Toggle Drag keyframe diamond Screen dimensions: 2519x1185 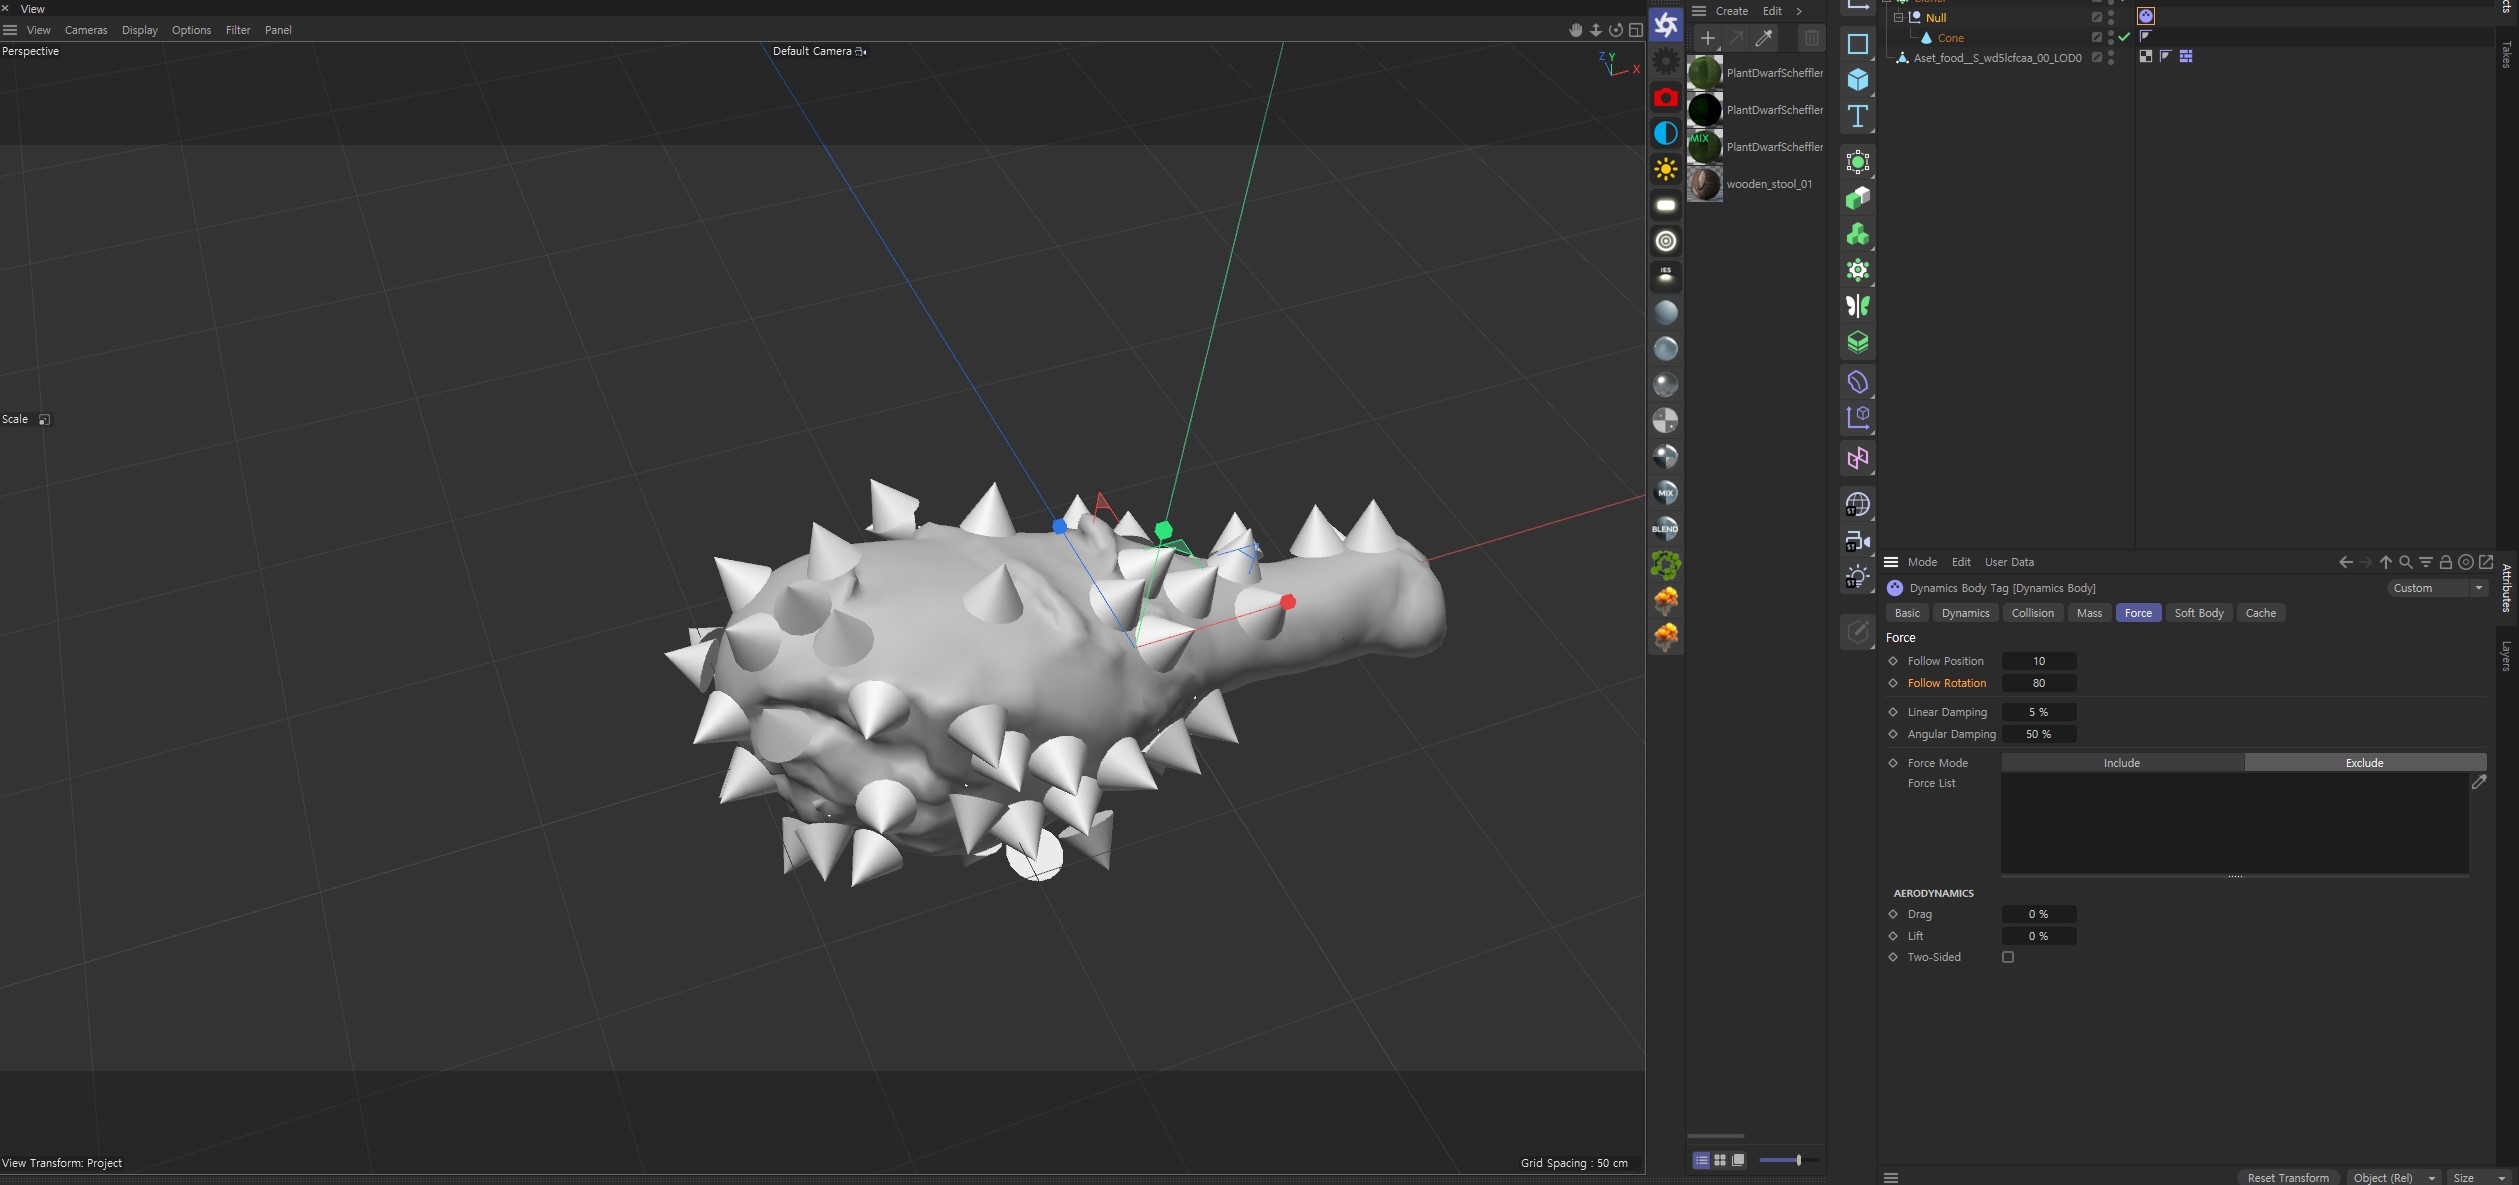point(1893,914)
